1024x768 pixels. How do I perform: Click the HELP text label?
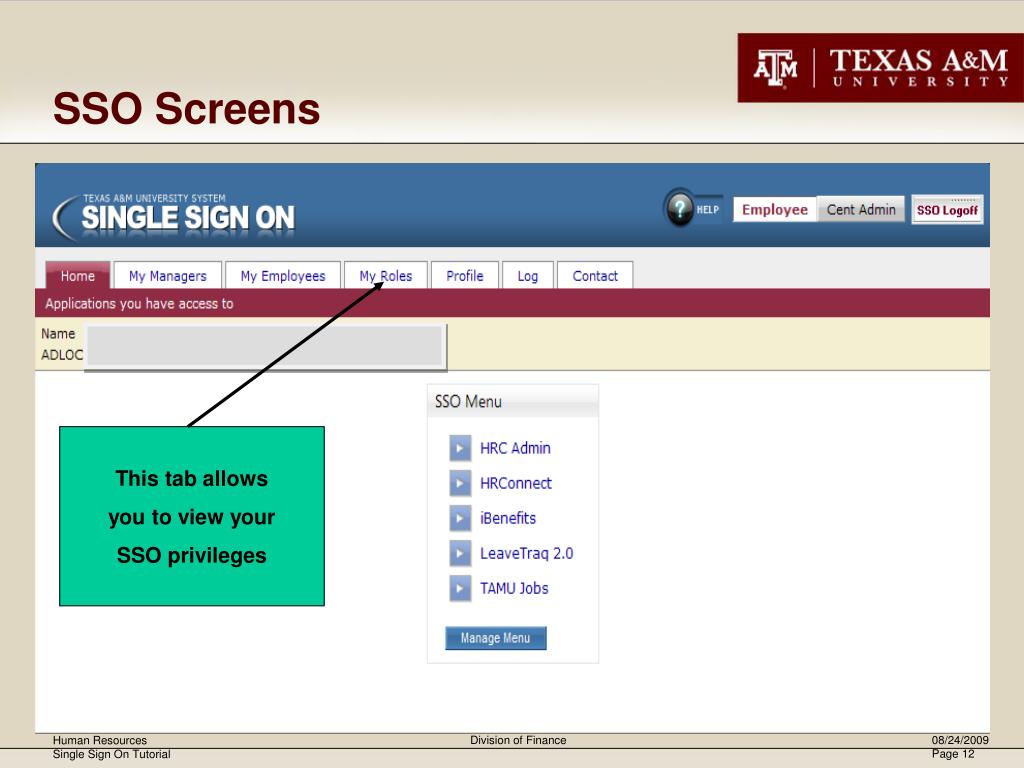point(707,210)
